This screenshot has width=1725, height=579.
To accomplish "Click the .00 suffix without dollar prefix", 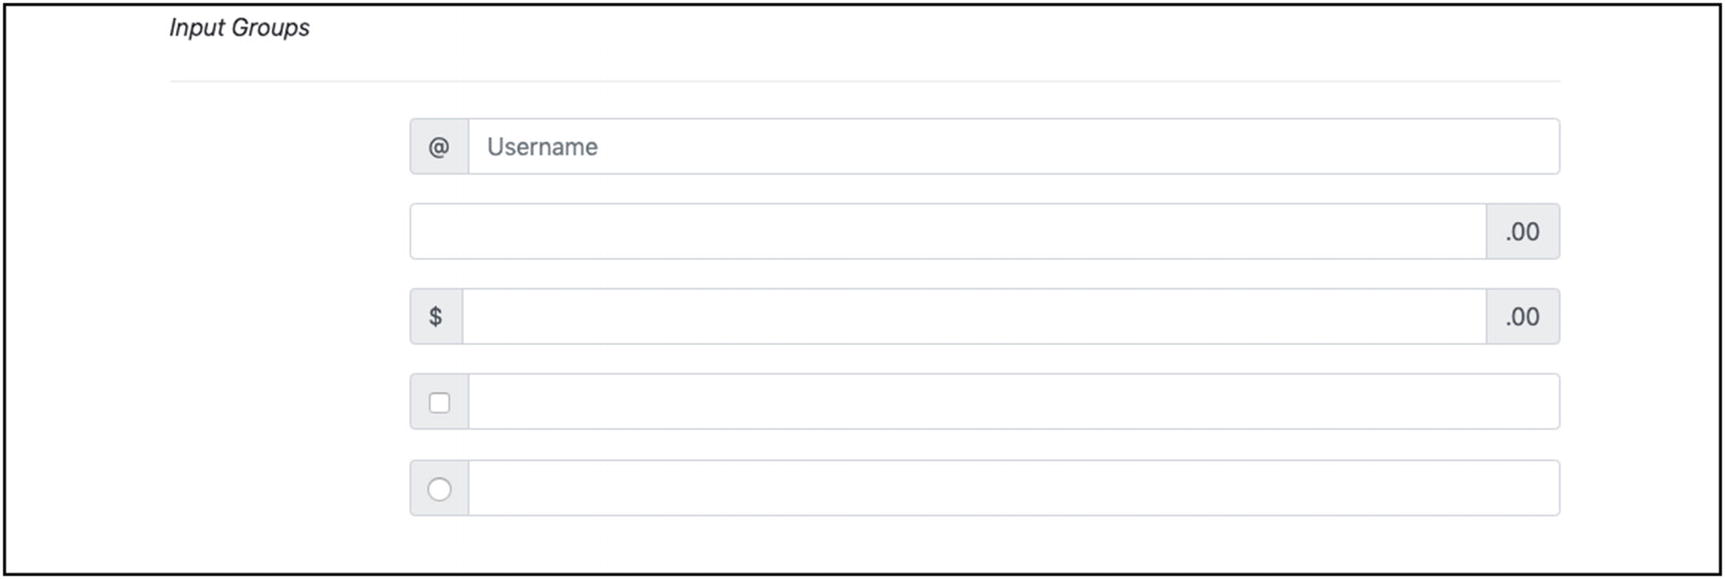I will (x=1522, y=232).
